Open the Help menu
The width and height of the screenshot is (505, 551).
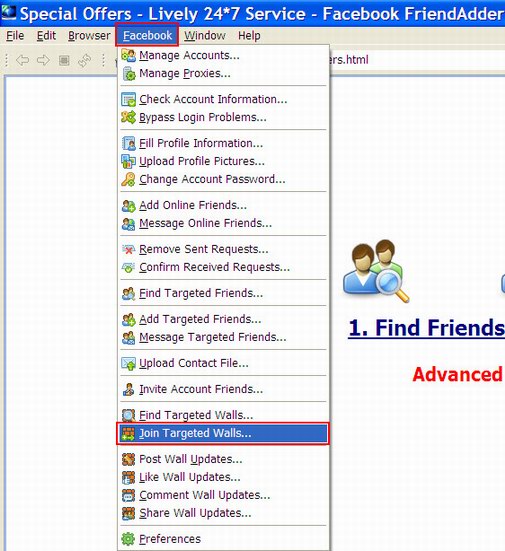pyautogui.click(x=249, y=35)
